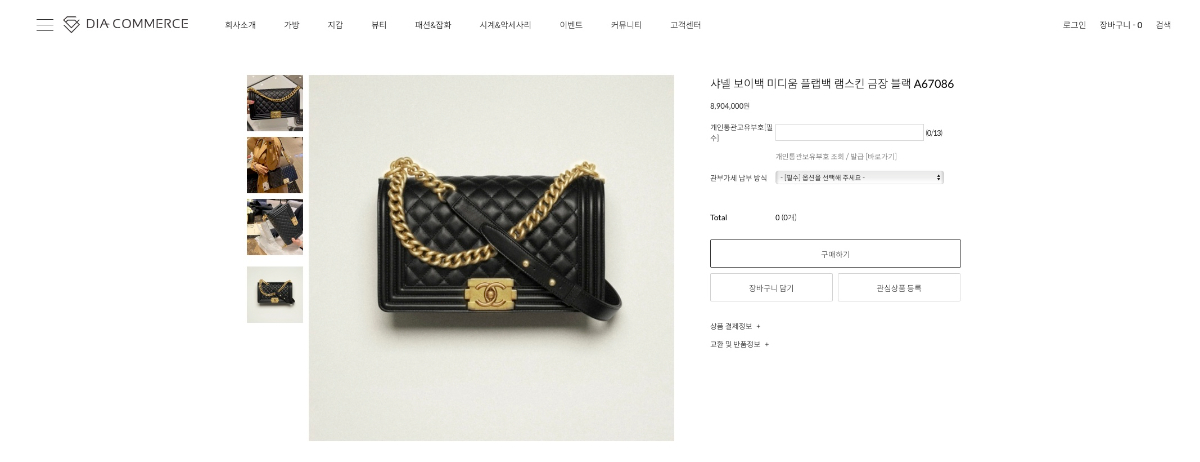Click the 장바구니 담기 button
Screen dimensions: 1200x462
click(771, 287)
